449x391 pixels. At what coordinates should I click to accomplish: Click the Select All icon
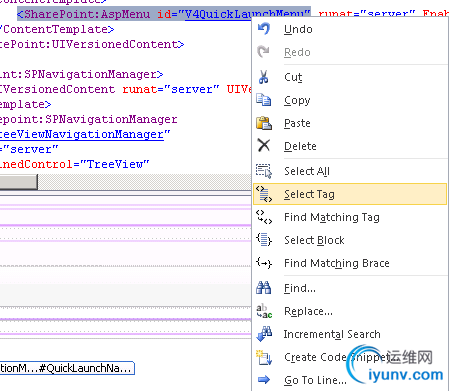tap(264, 171)
